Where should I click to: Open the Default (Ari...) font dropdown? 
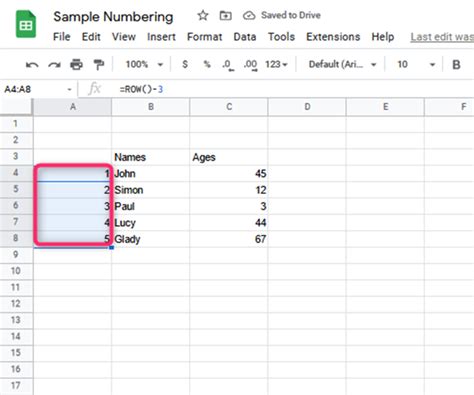(342, 64)
